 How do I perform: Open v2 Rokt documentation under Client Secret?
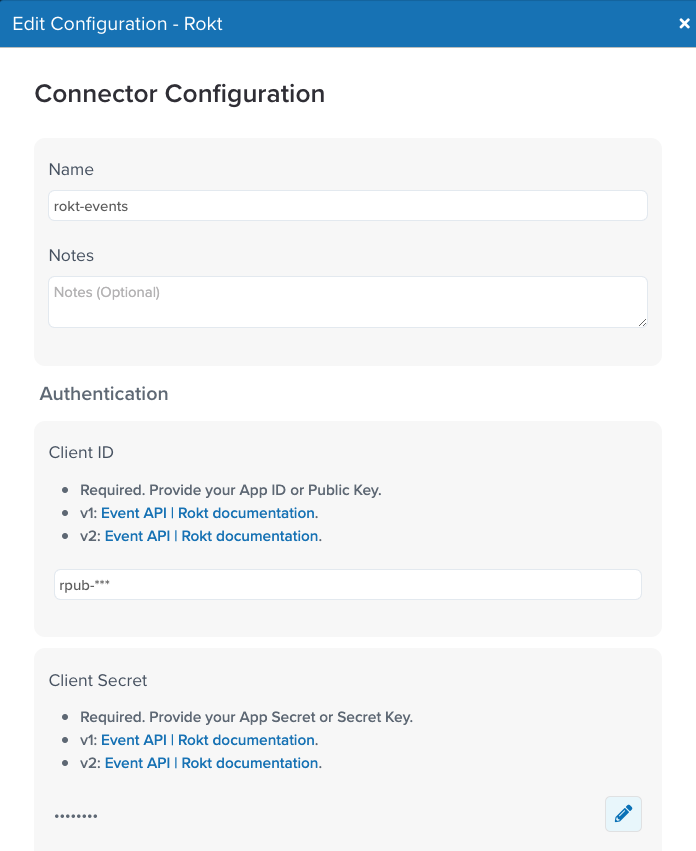[250, 763]
